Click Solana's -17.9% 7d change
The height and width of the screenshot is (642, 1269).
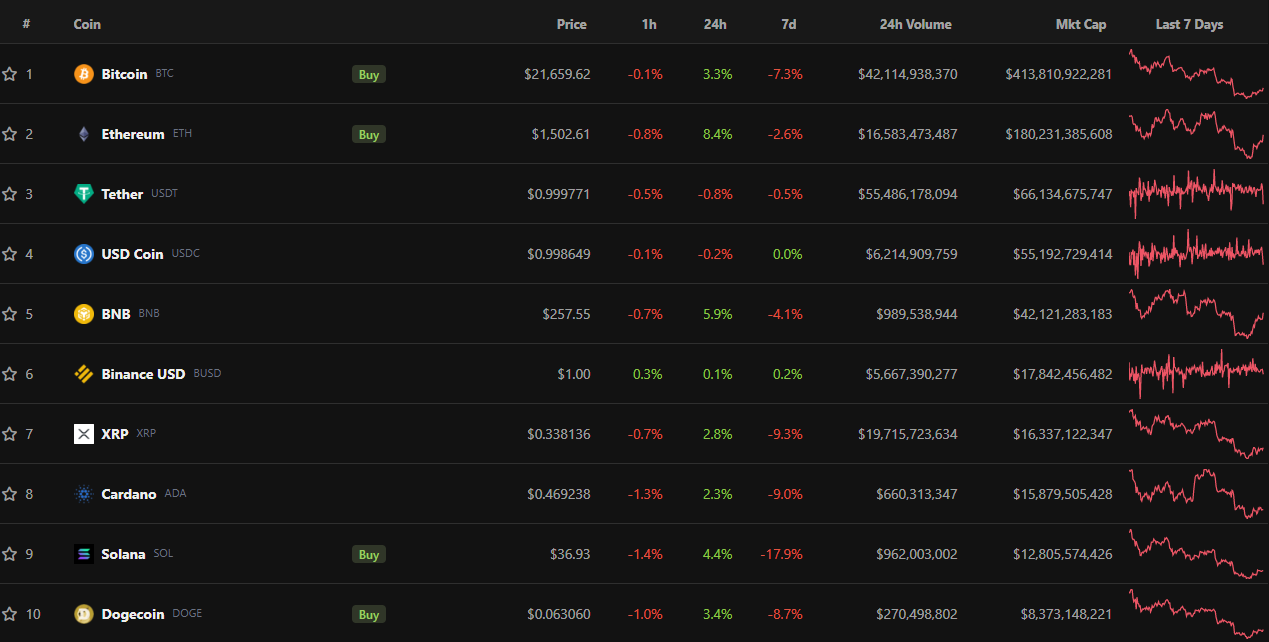tap(782, 554)
